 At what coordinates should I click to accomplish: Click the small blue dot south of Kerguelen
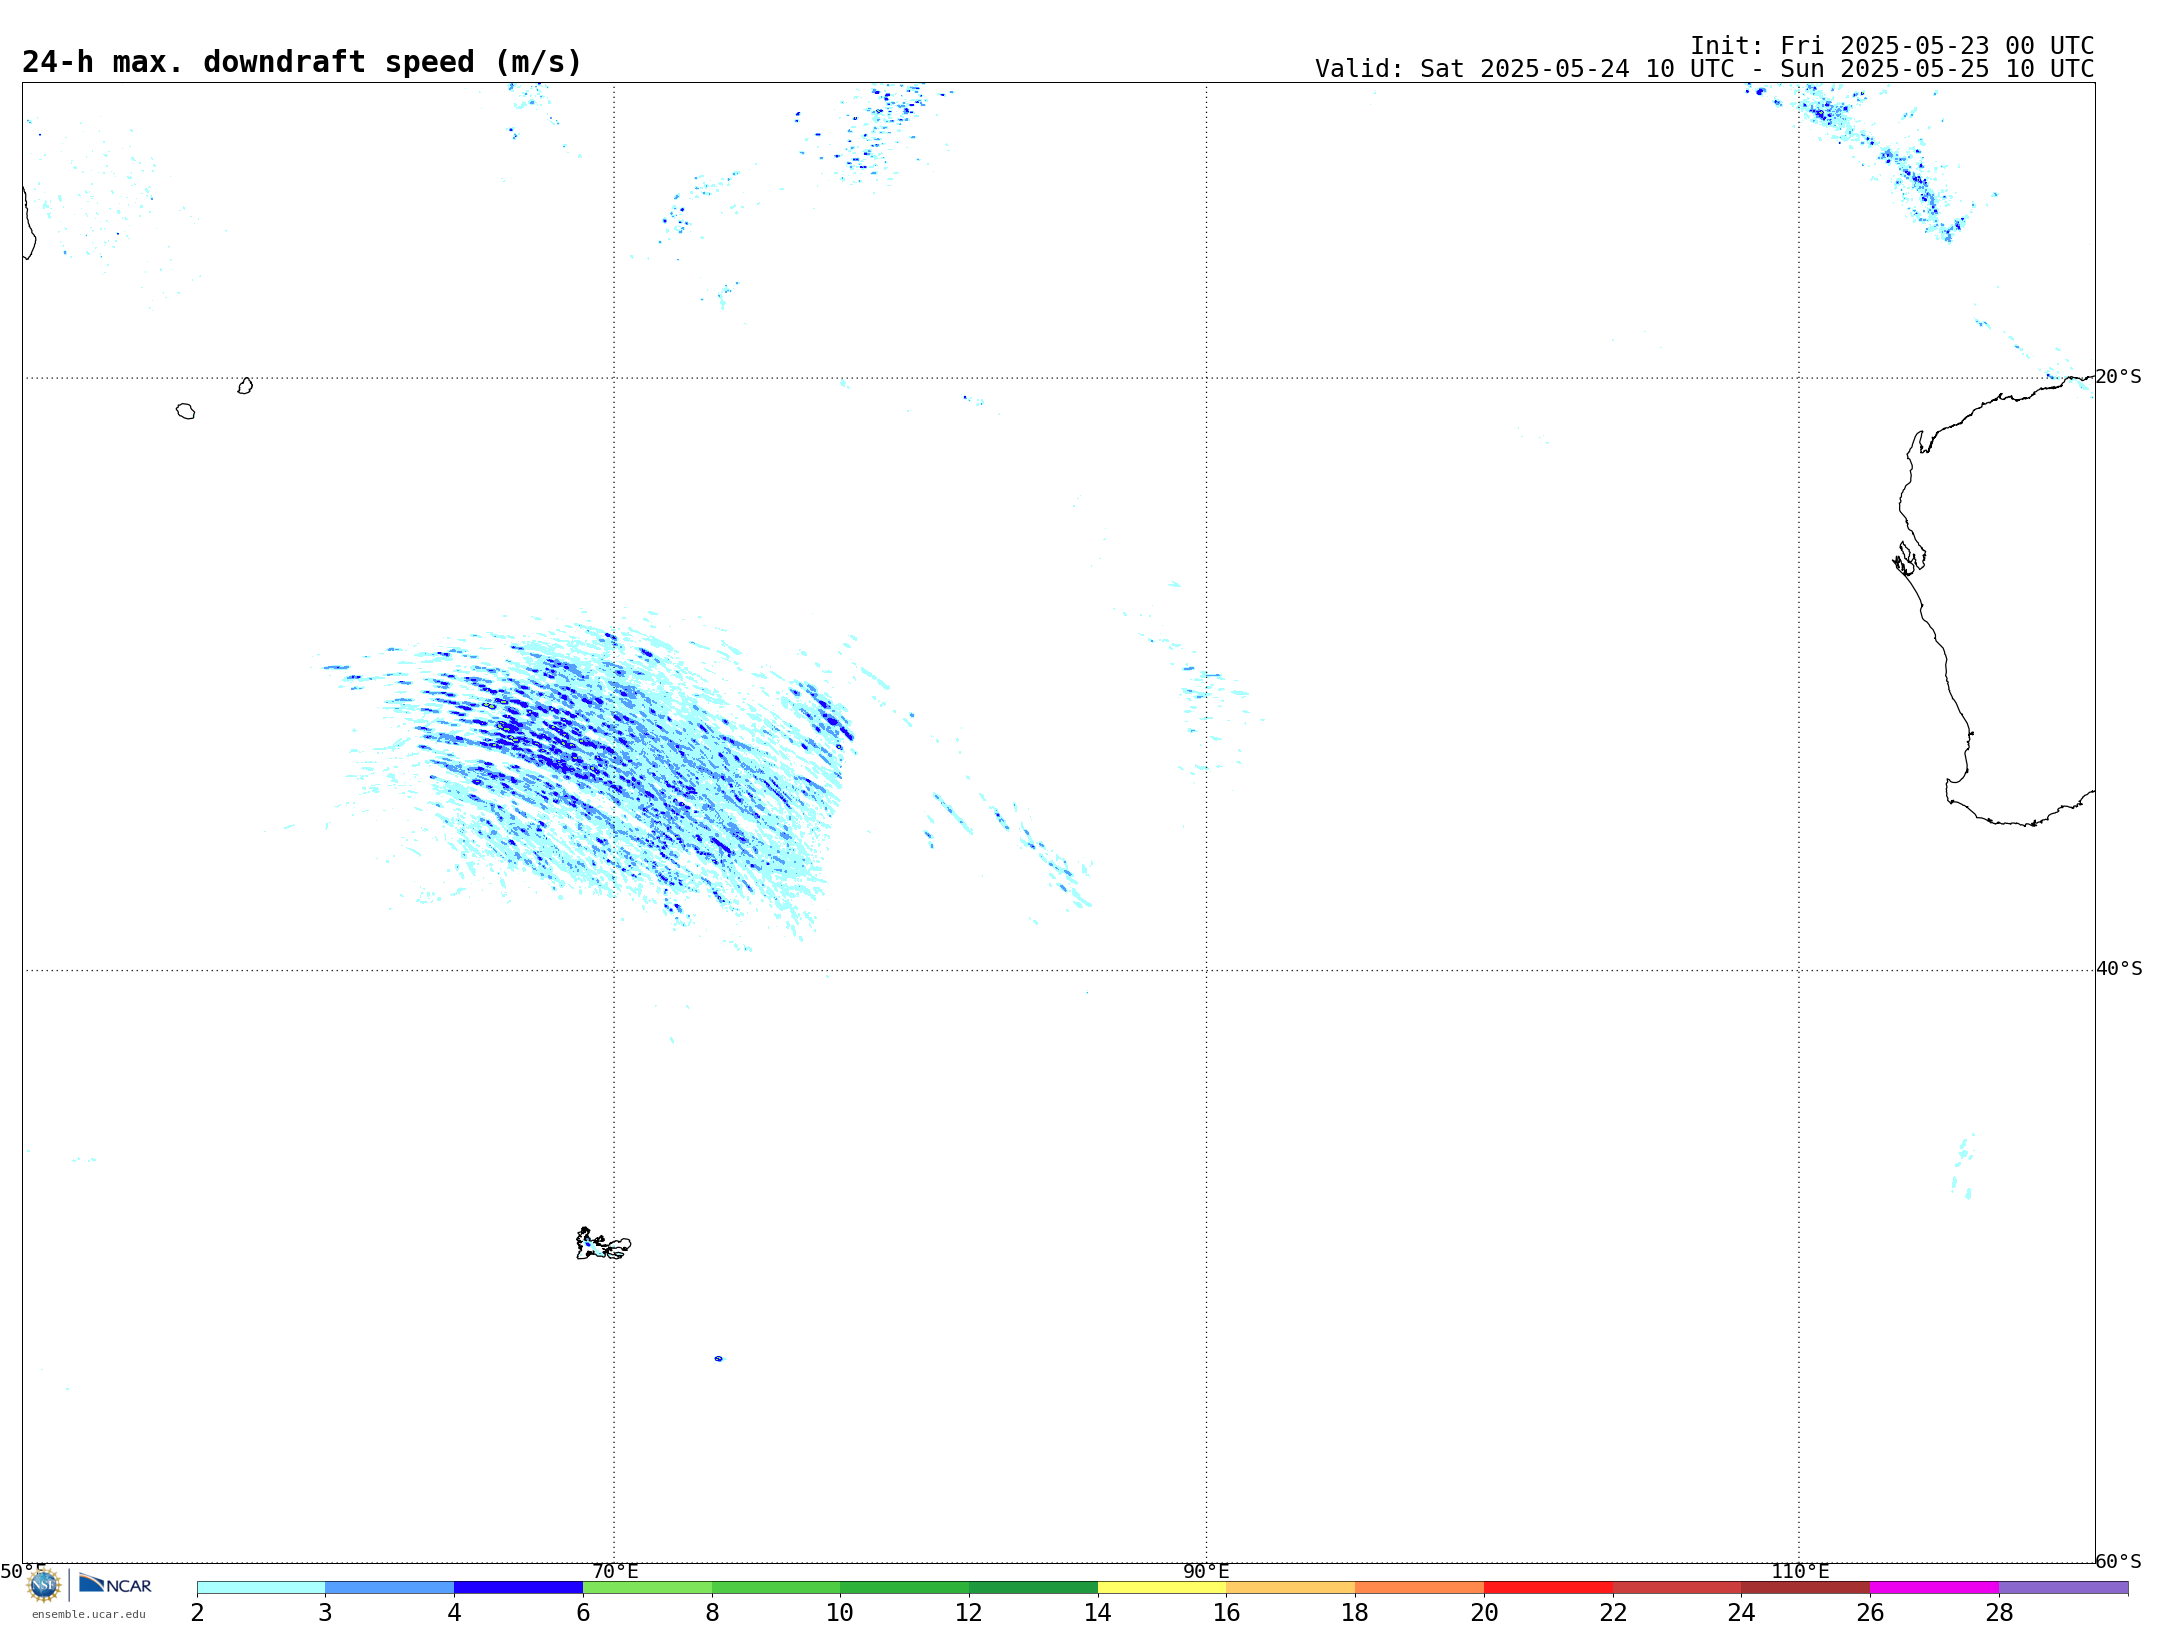click(718, 1359)
